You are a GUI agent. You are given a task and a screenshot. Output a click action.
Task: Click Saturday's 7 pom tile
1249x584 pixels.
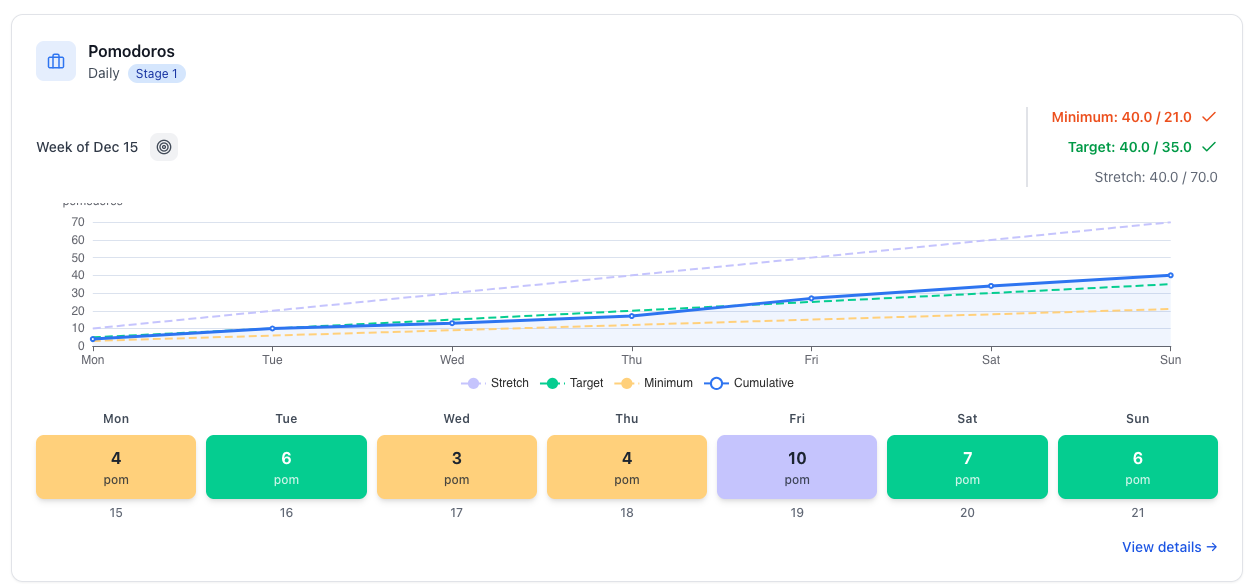pos(967,467)
